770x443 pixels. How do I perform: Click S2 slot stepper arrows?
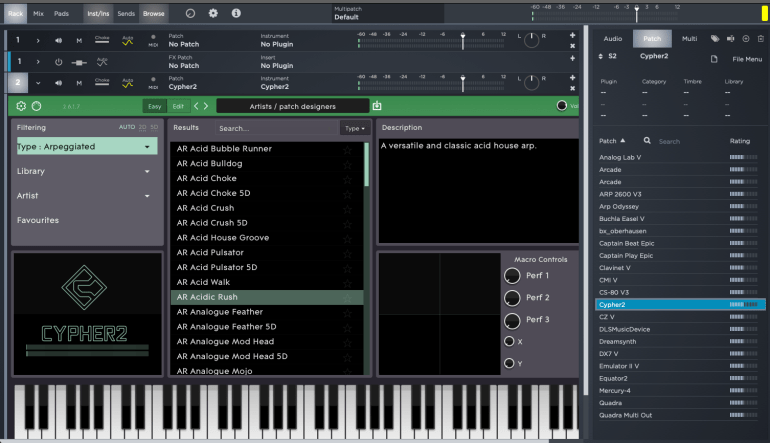600,56
